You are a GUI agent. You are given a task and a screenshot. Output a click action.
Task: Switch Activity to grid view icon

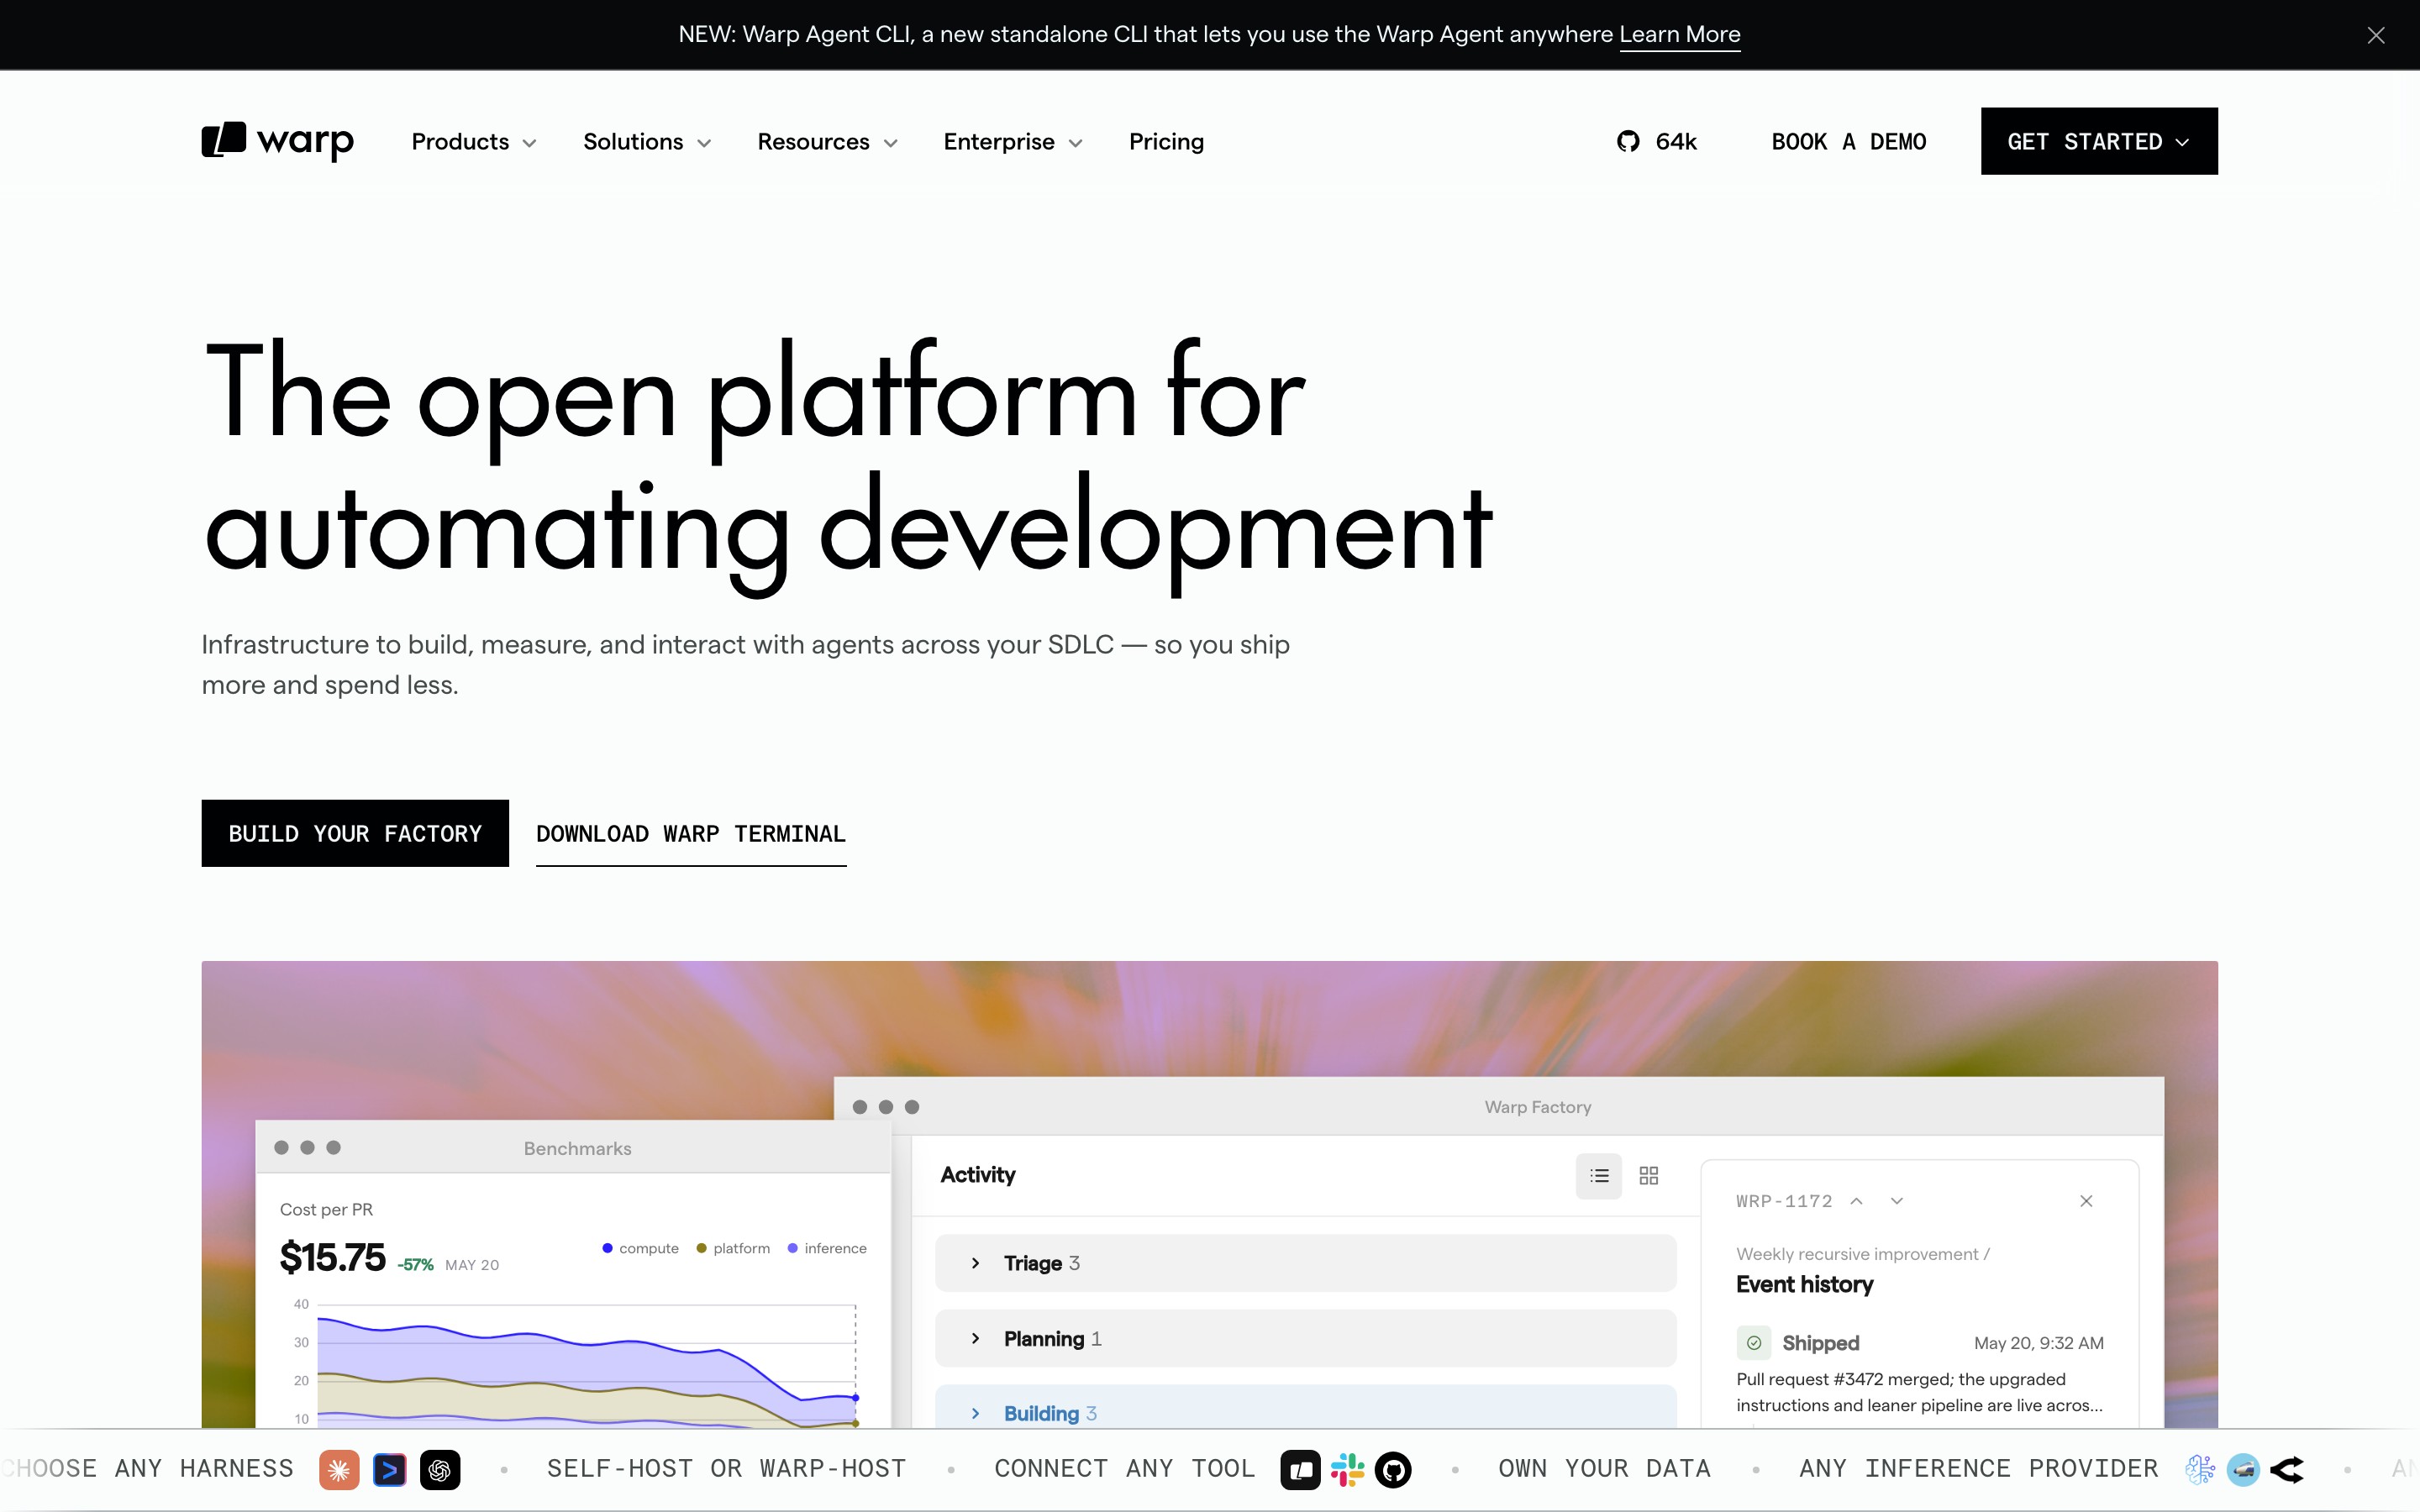pyautogui.click(x=1649, y=1175)
